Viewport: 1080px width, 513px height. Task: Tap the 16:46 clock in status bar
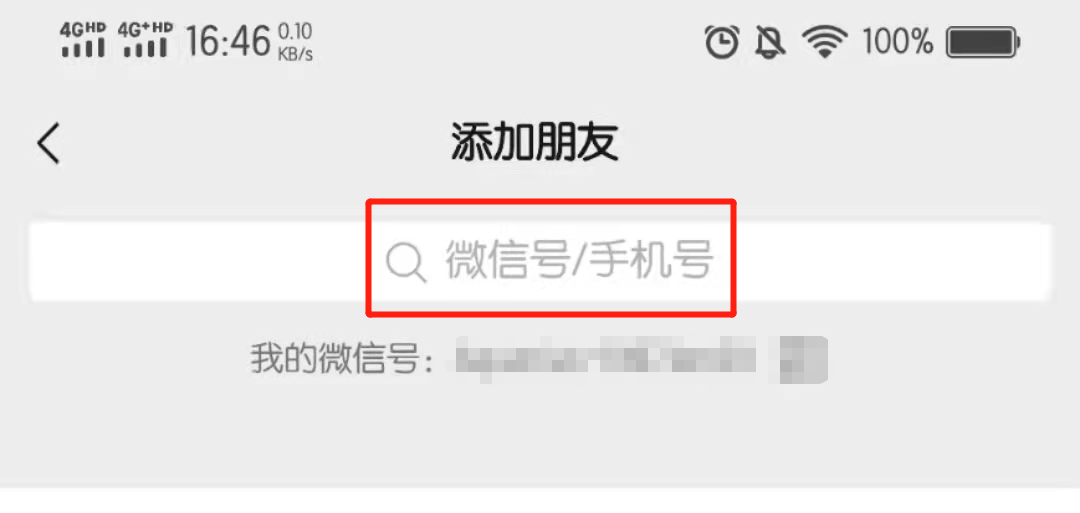click(x=228, y=41)
